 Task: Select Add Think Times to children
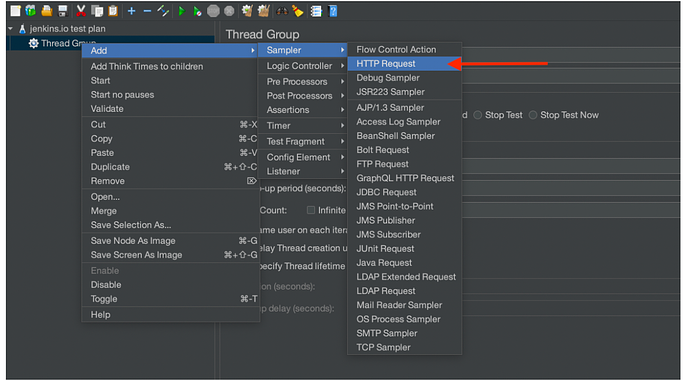click(170, 66)
